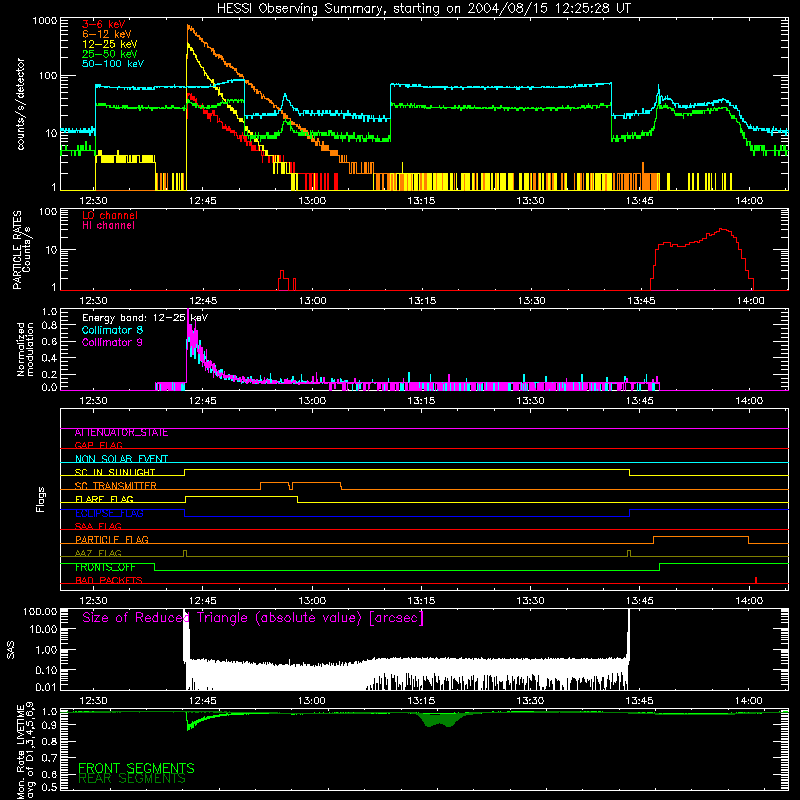Click the GAP_FLAG label

tap(98, 445)
